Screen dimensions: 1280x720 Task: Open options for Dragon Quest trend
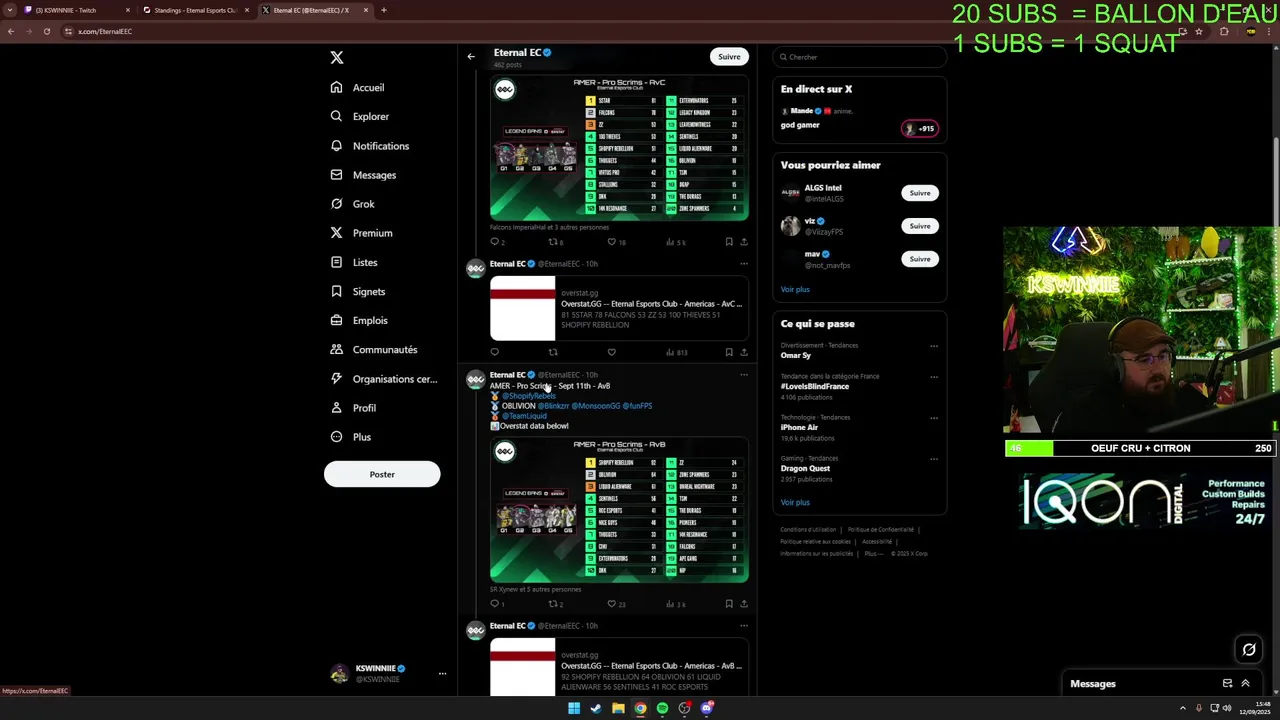(x=934, y=459)
